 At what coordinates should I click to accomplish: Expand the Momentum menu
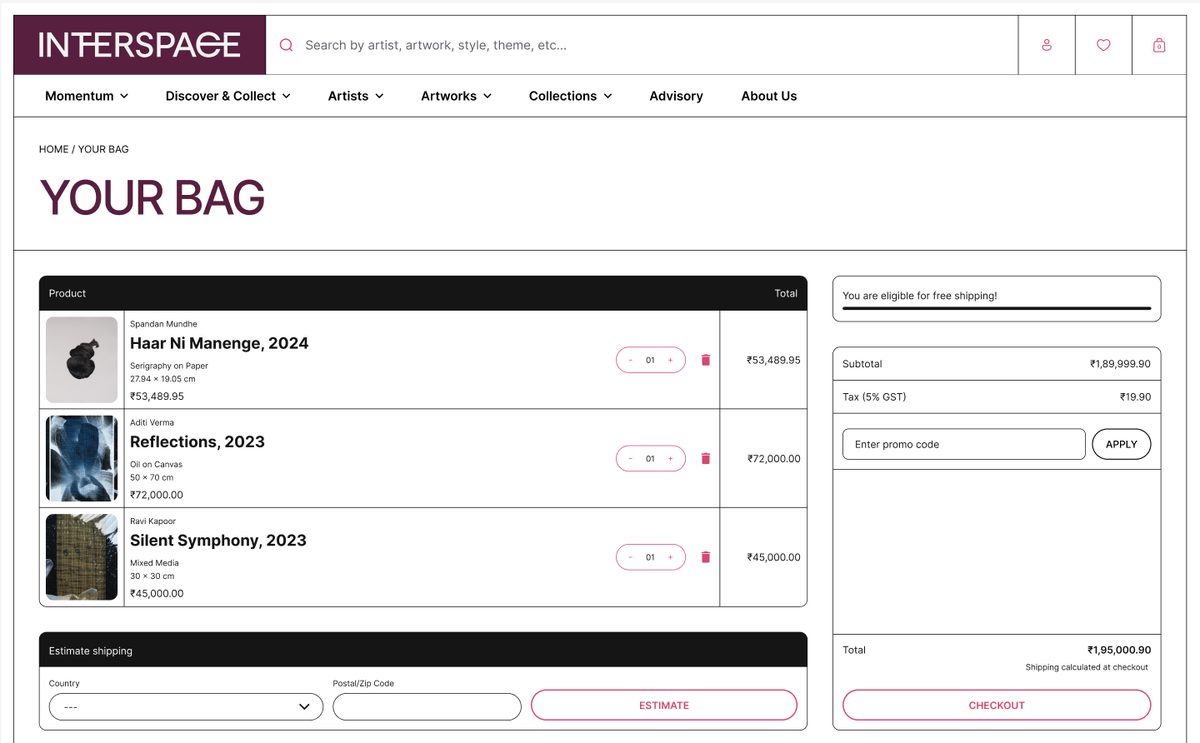point(87,96)
